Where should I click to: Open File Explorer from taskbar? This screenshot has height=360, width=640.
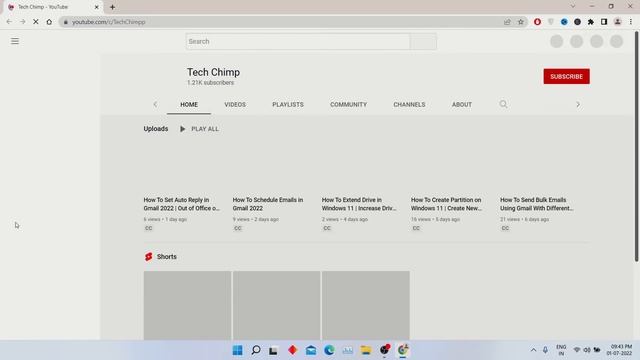[366, 350]
